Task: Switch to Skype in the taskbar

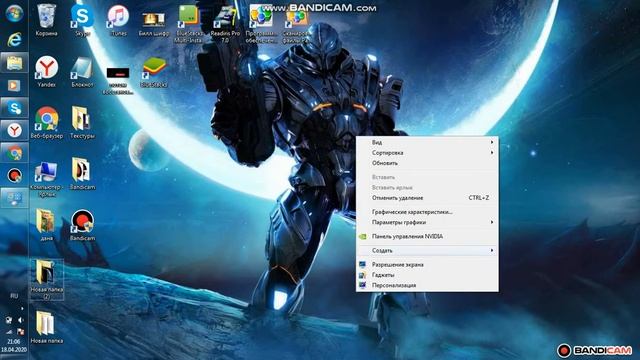Action: (14, 108)
